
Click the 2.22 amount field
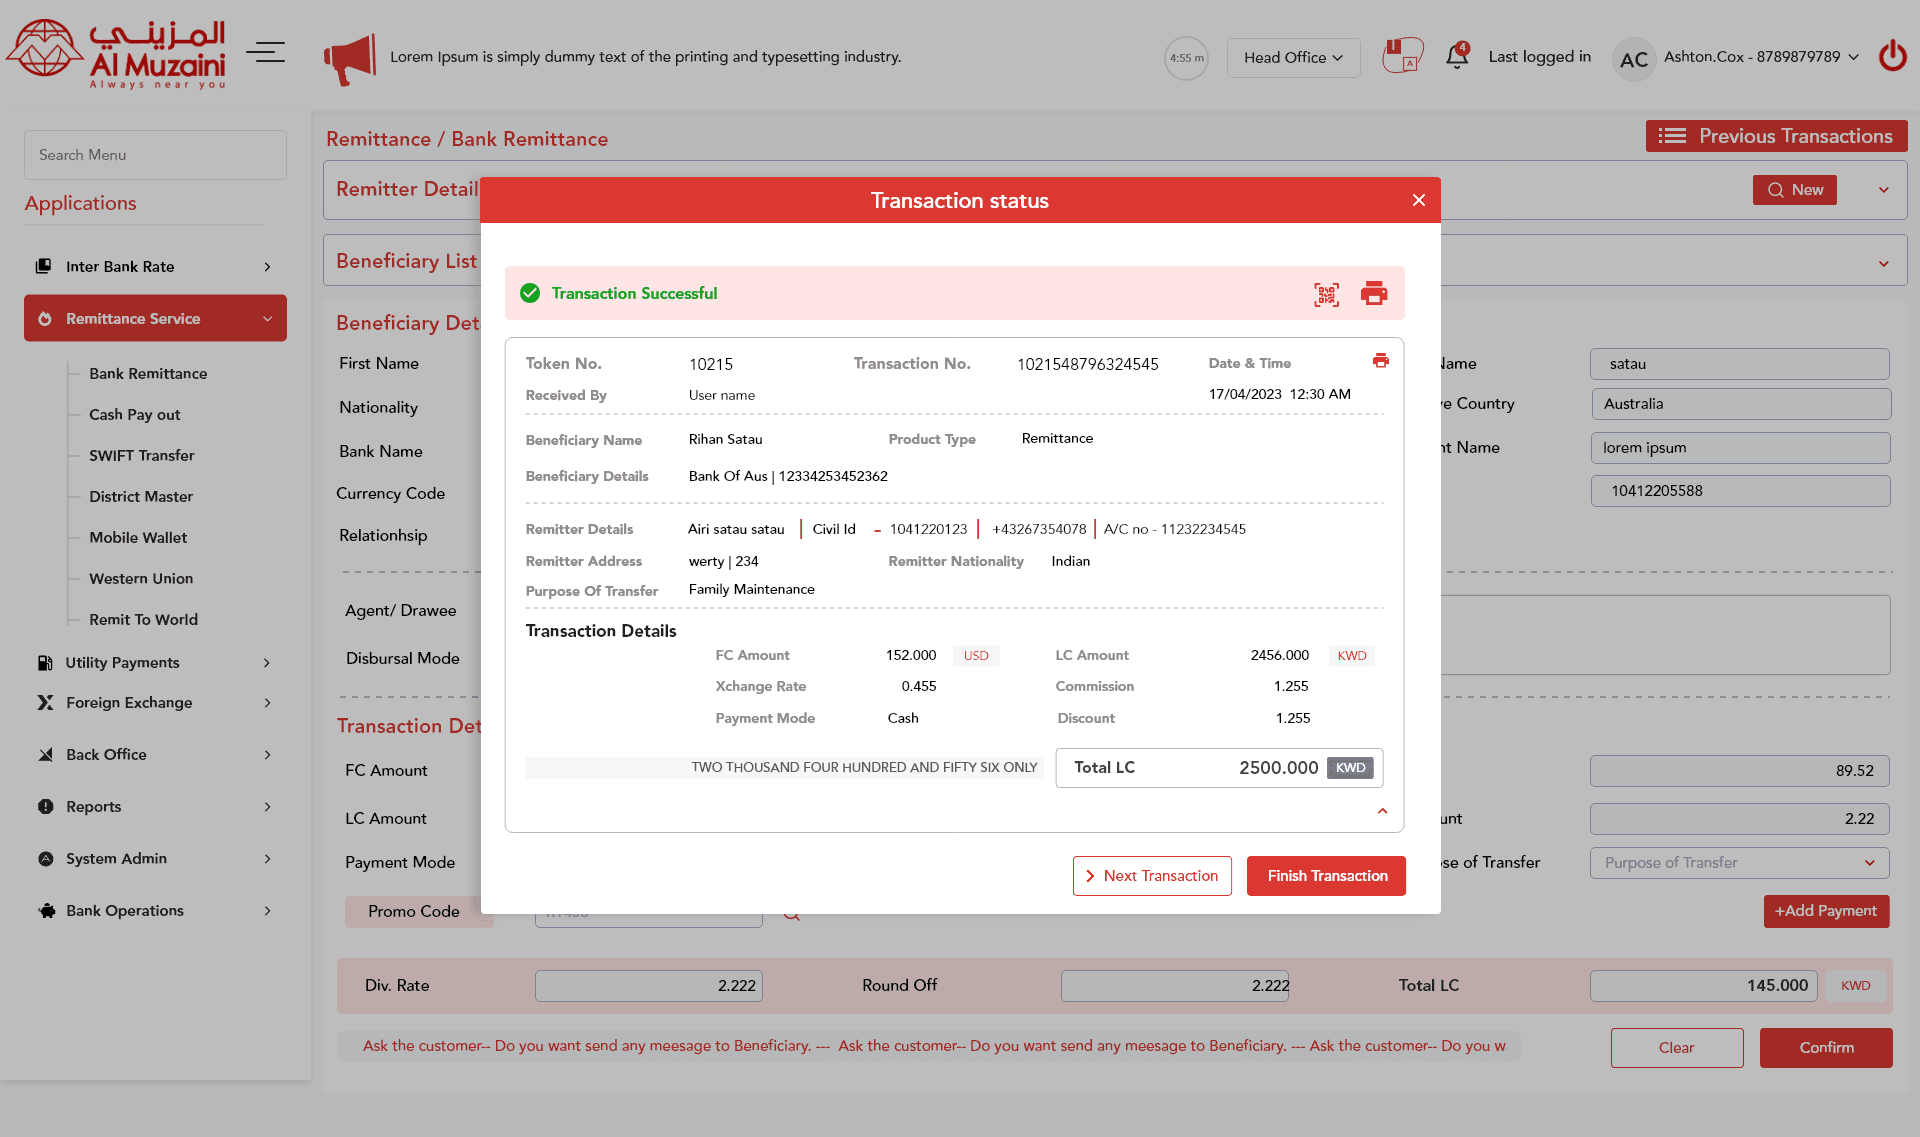pos(1740,819)
